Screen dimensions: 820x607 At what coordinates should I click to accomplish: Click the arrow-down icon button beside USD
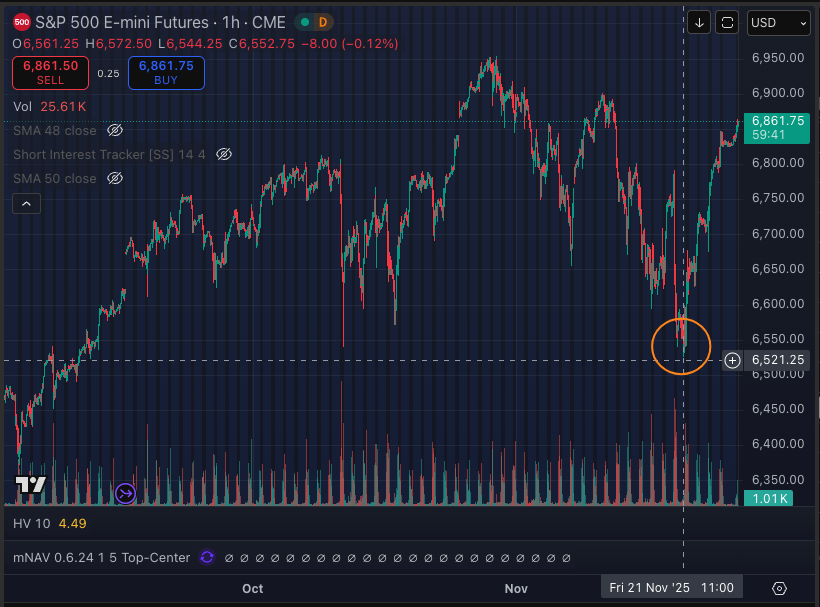point(699,22)
